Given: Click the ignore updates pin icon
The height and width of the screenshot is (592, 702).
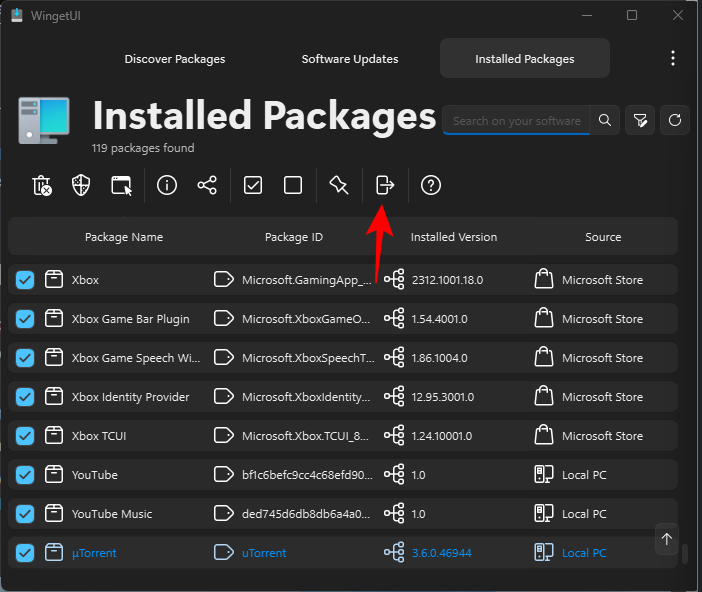Looking at the screenshot, I should pyautogui.click(x=339, y=185).
